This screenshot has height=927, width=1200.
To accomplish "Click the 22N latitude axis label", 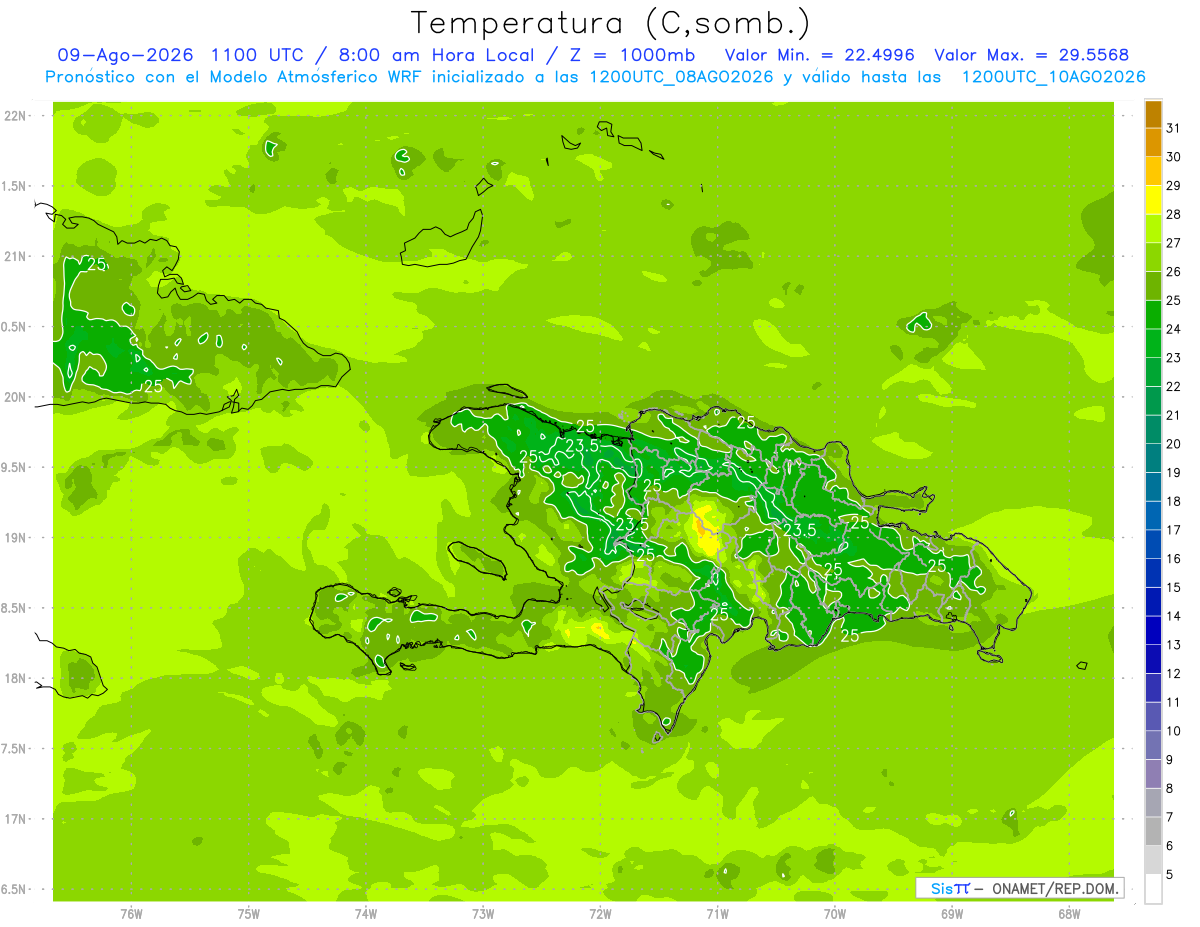I will [x=16, y=116].
